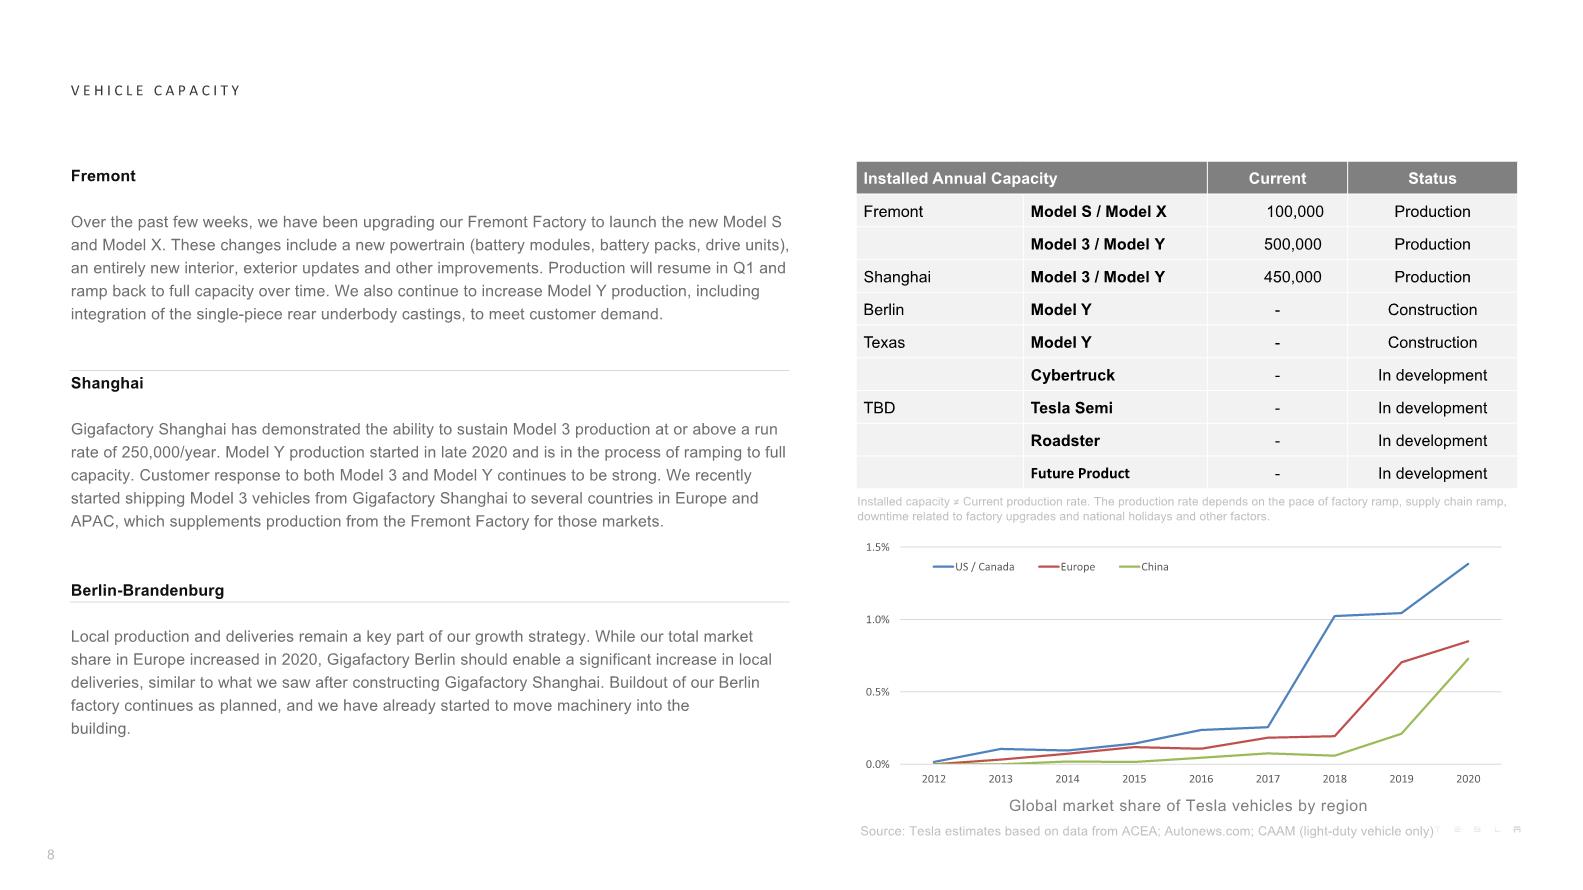This screenshot has height=890, width=1583.
Task: Click the page number 8
Action: point(51,855)
